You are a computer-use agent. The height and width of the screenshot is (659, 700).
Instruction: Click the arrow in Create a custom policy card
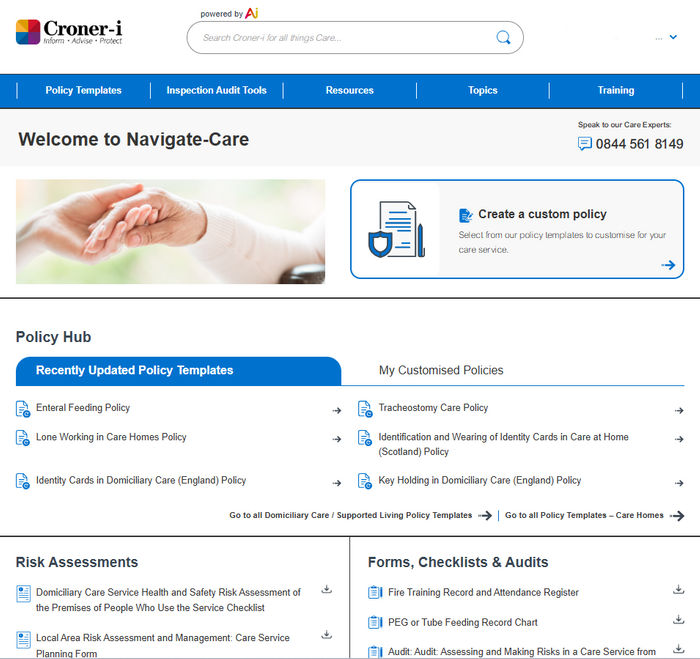pyautogui.click(x=668, y=265)
